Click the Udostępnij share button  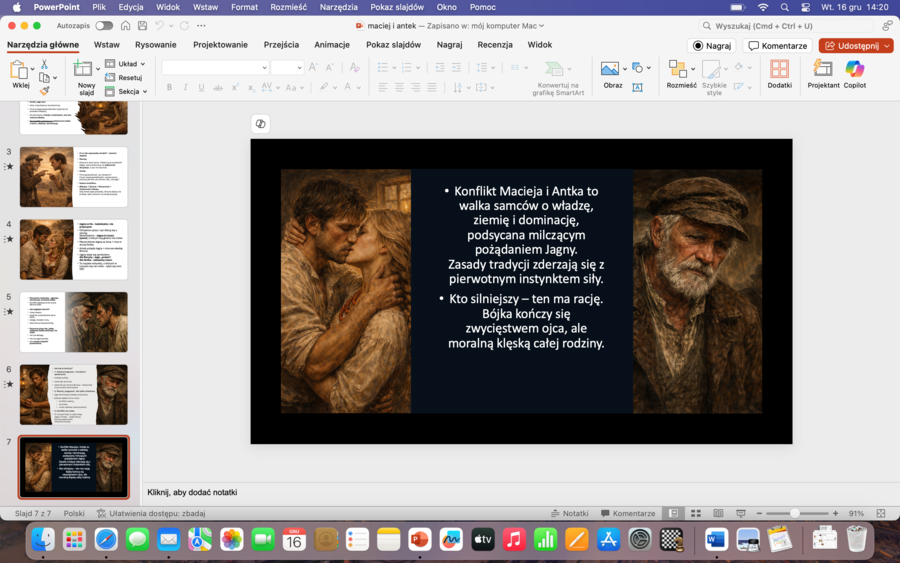[855, 45]
